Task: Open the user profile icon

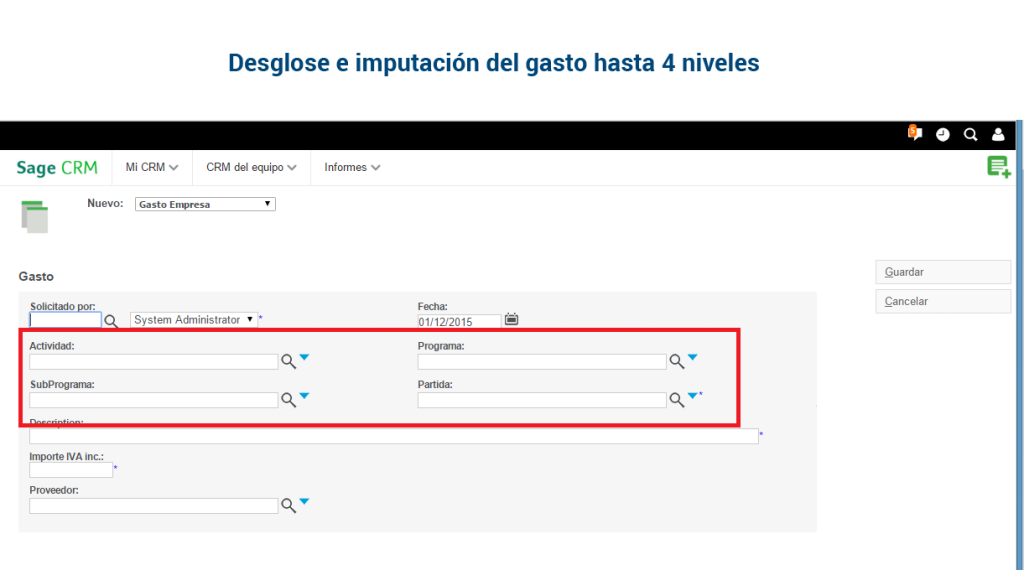Action: tap(998, 135)
